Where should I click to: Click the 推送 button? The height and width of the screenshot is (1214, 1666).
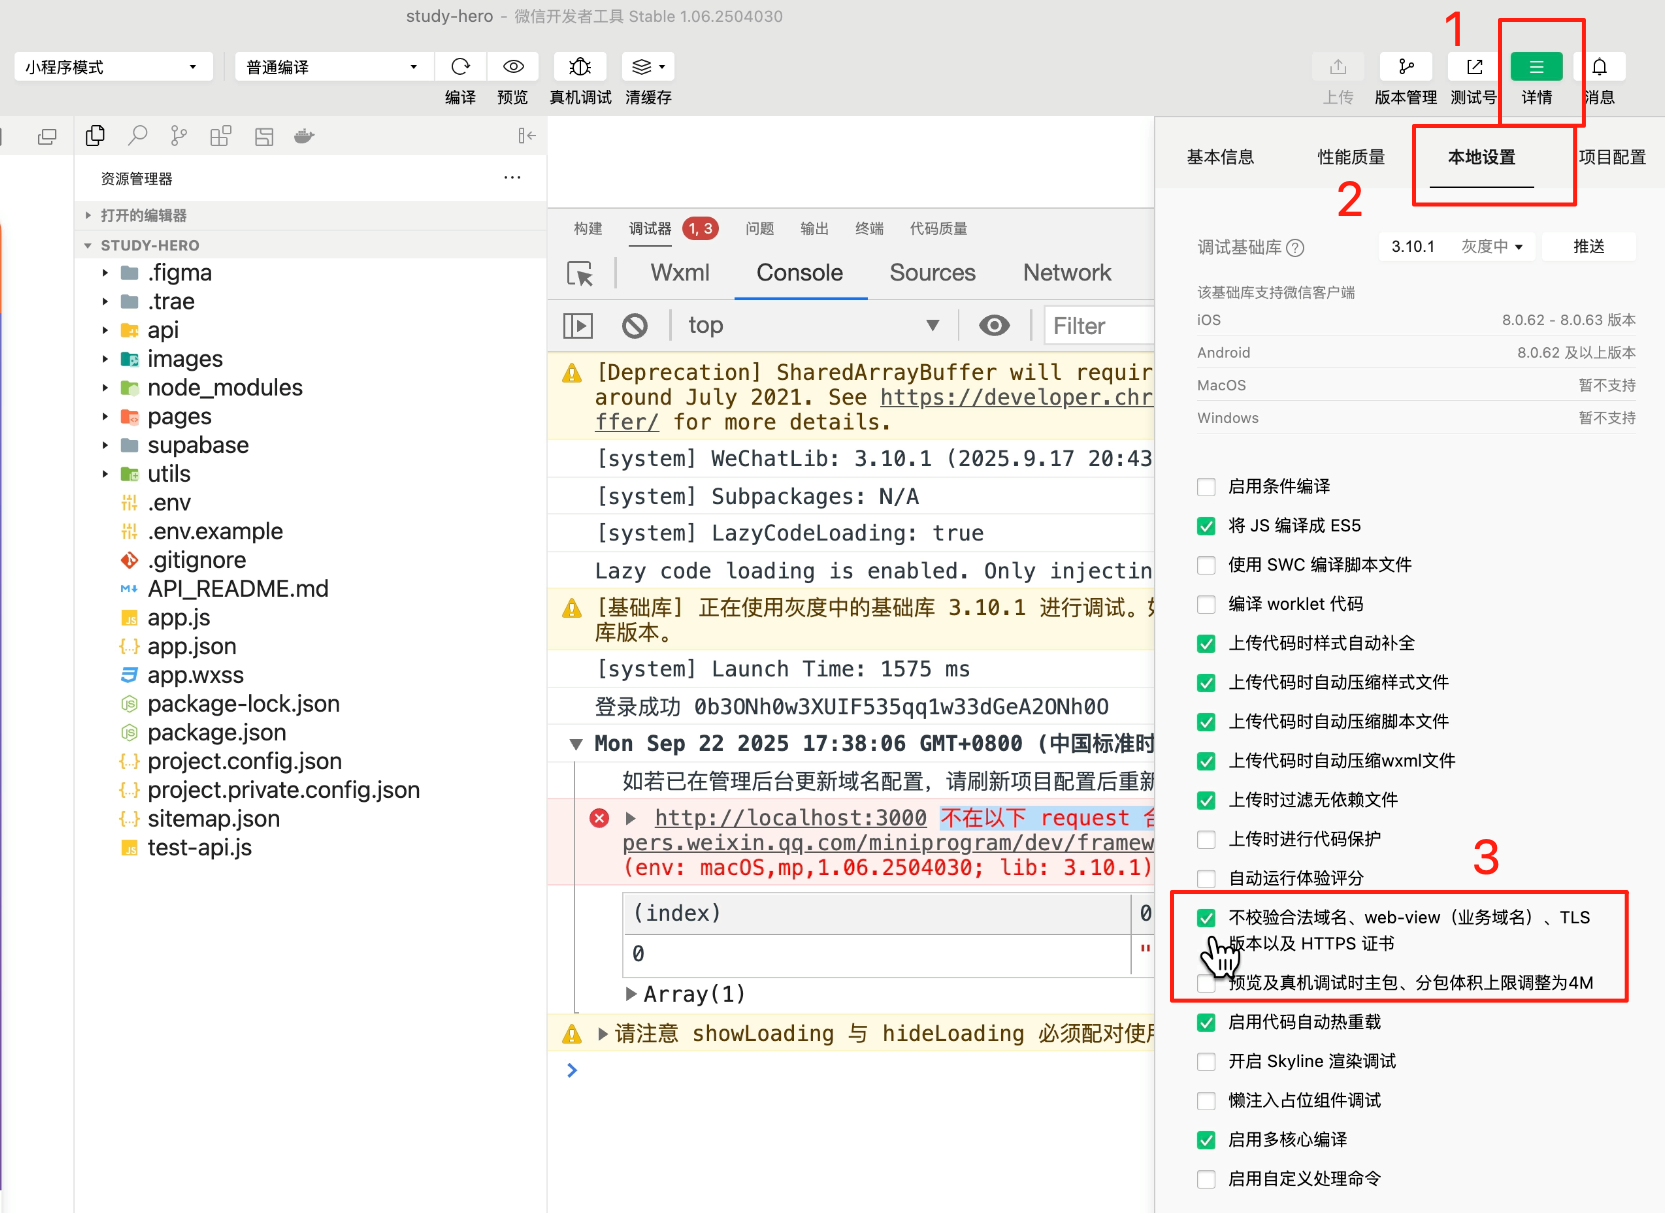[1588, 246]
